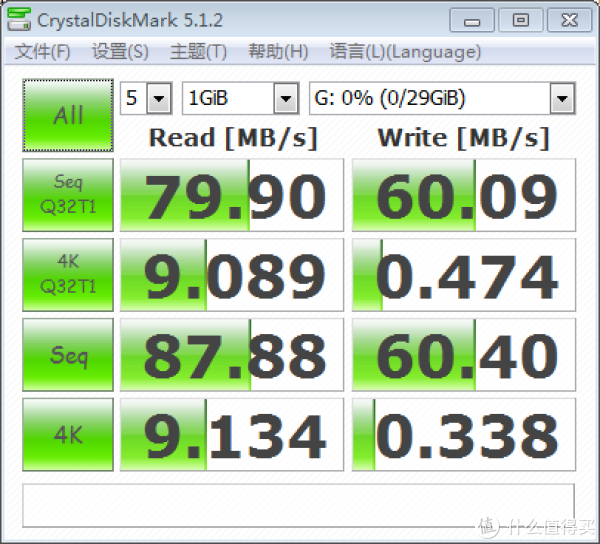The image size is (600, 544).
Task: Open the 设置(S) menu
Action: (x=120, y=52)
